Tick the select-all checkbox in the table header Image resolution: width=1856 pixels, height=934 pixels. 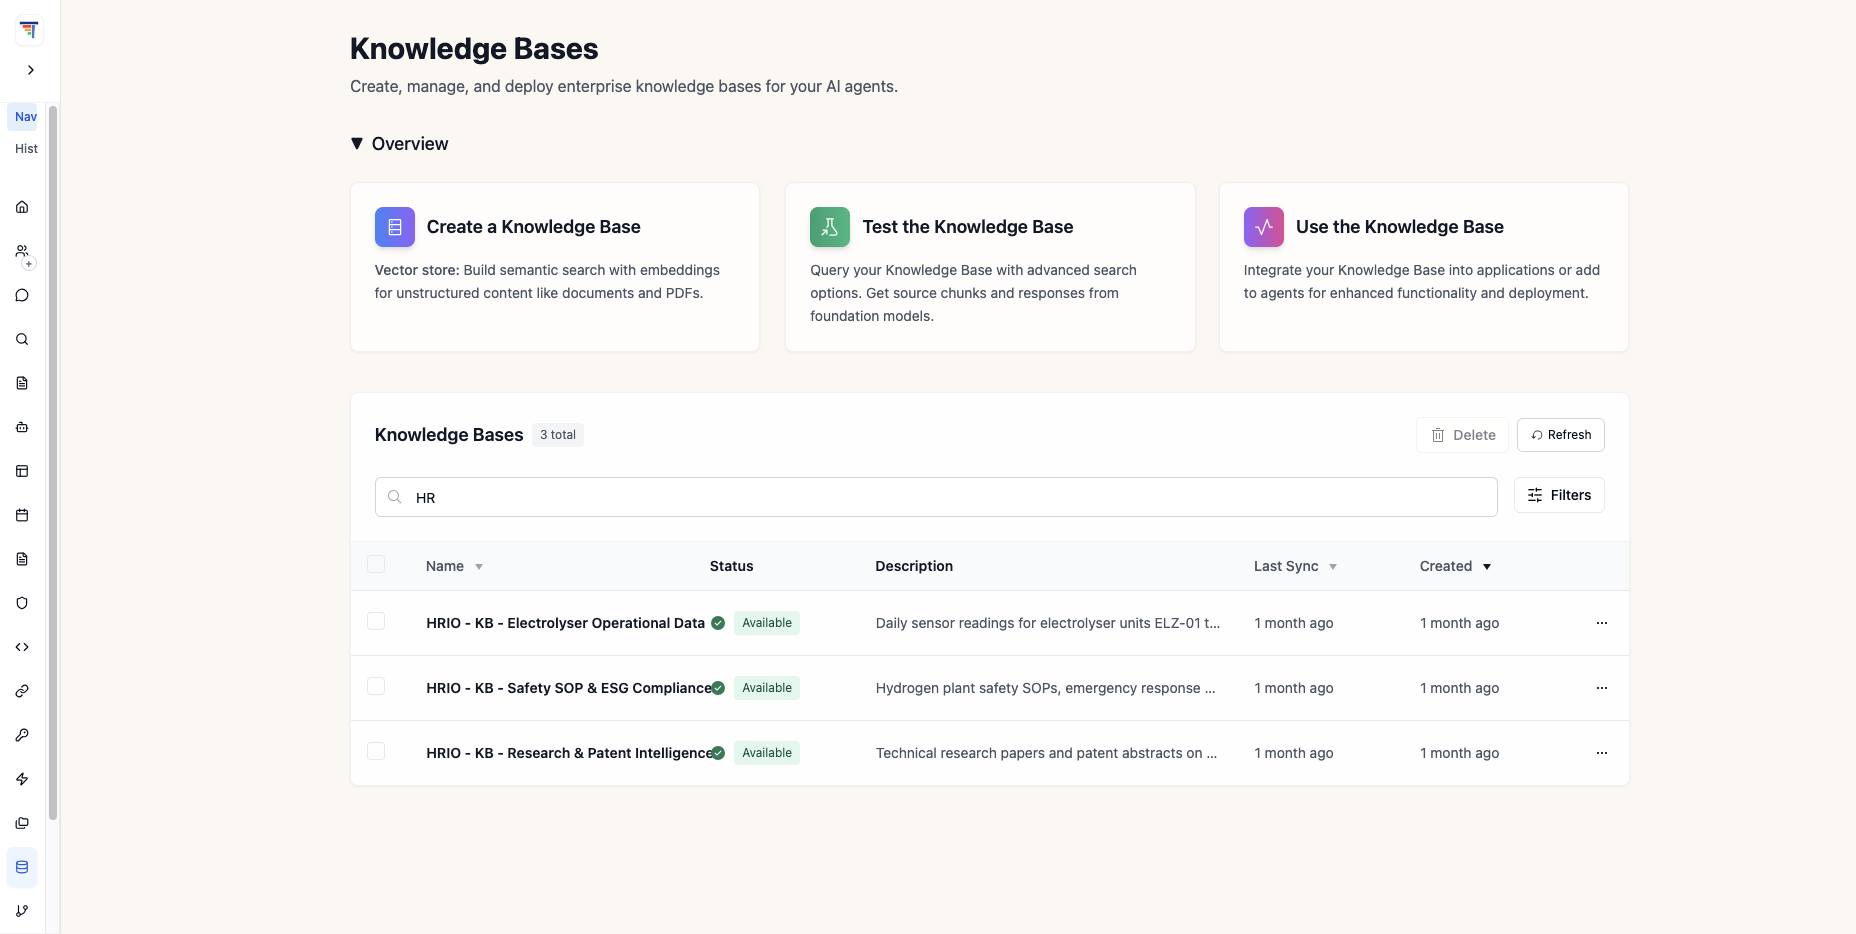click(x=376, y=564)
